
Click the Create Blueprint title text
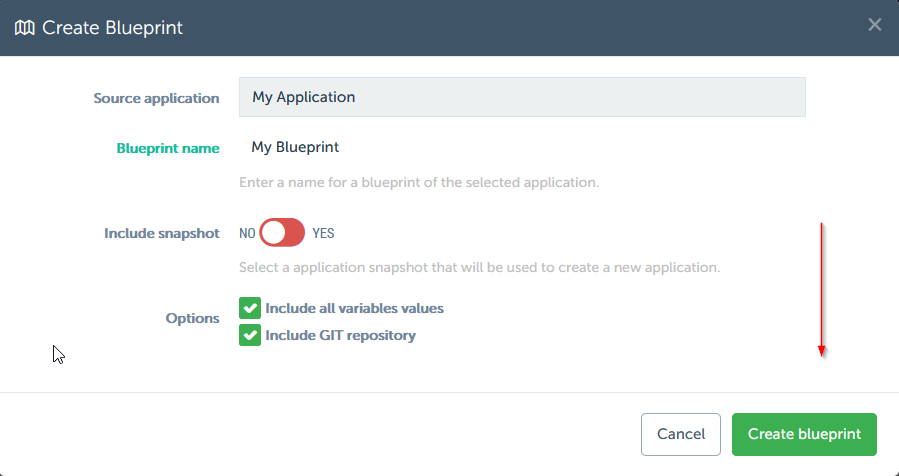[112, 28]
